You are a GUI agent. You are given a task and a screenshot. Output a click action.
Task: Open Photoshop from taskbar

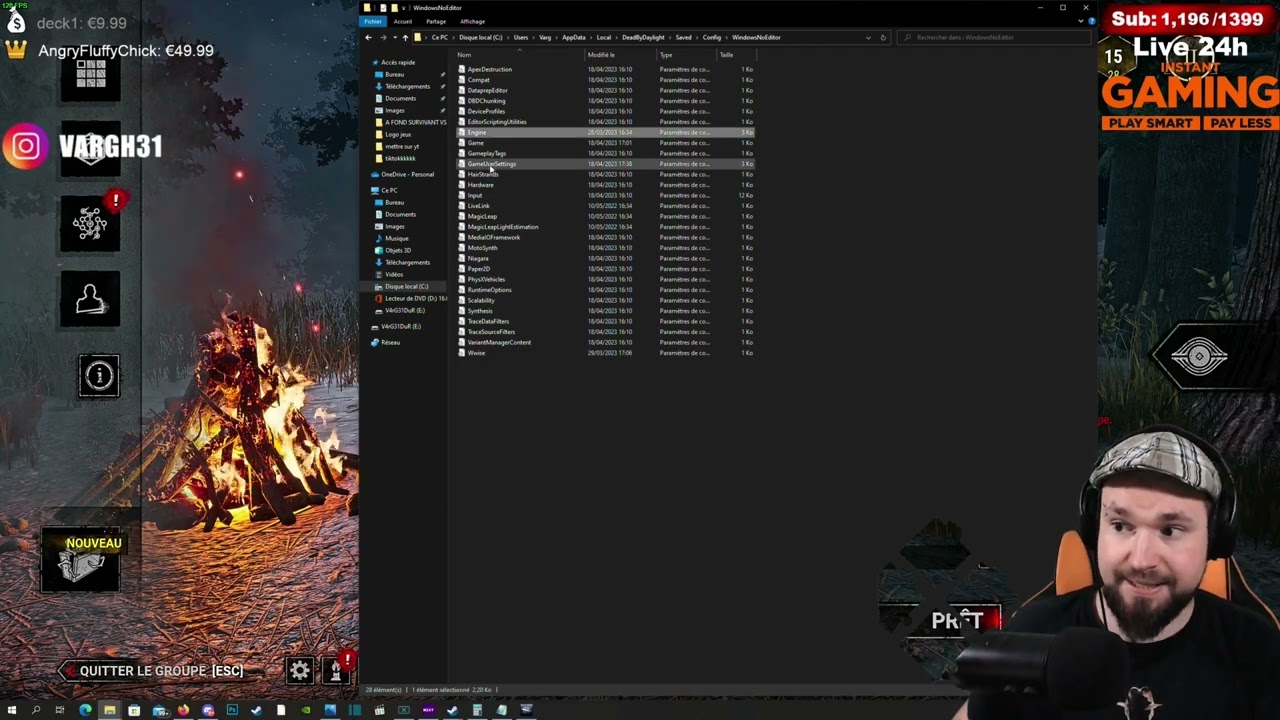(232, 710)
